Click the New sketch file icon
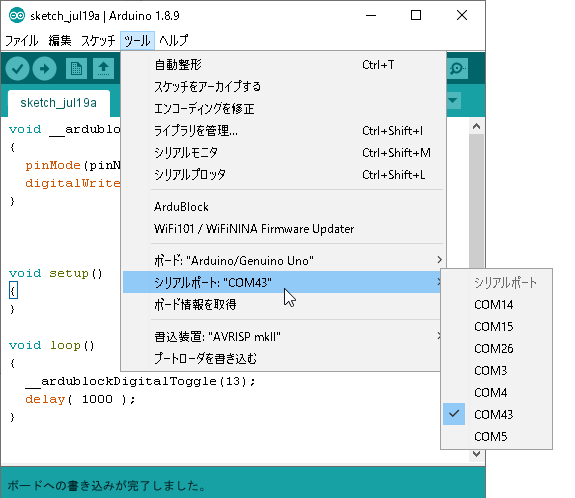Viewport: 575px width, 498px height. (x=76, y=69)
